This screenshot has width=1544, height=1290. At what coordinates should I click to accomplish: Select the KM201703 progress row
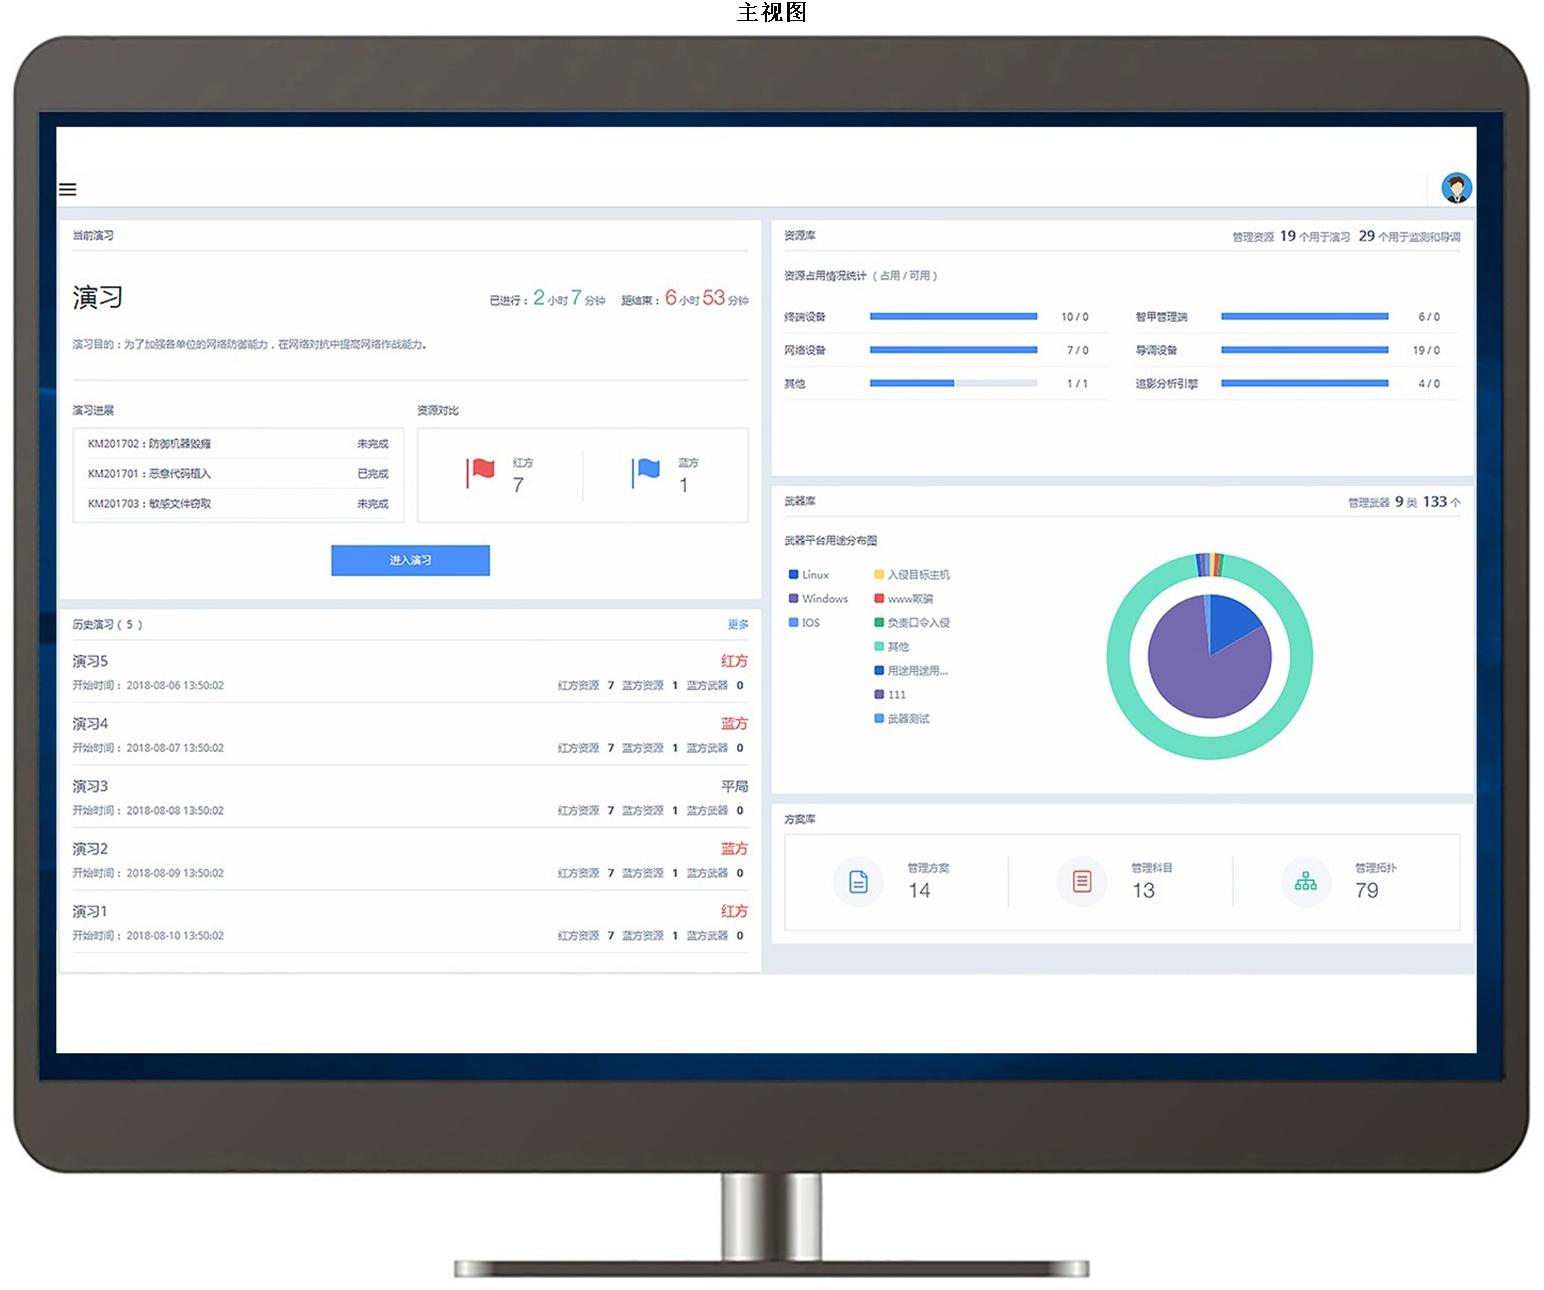click(238, 504)
